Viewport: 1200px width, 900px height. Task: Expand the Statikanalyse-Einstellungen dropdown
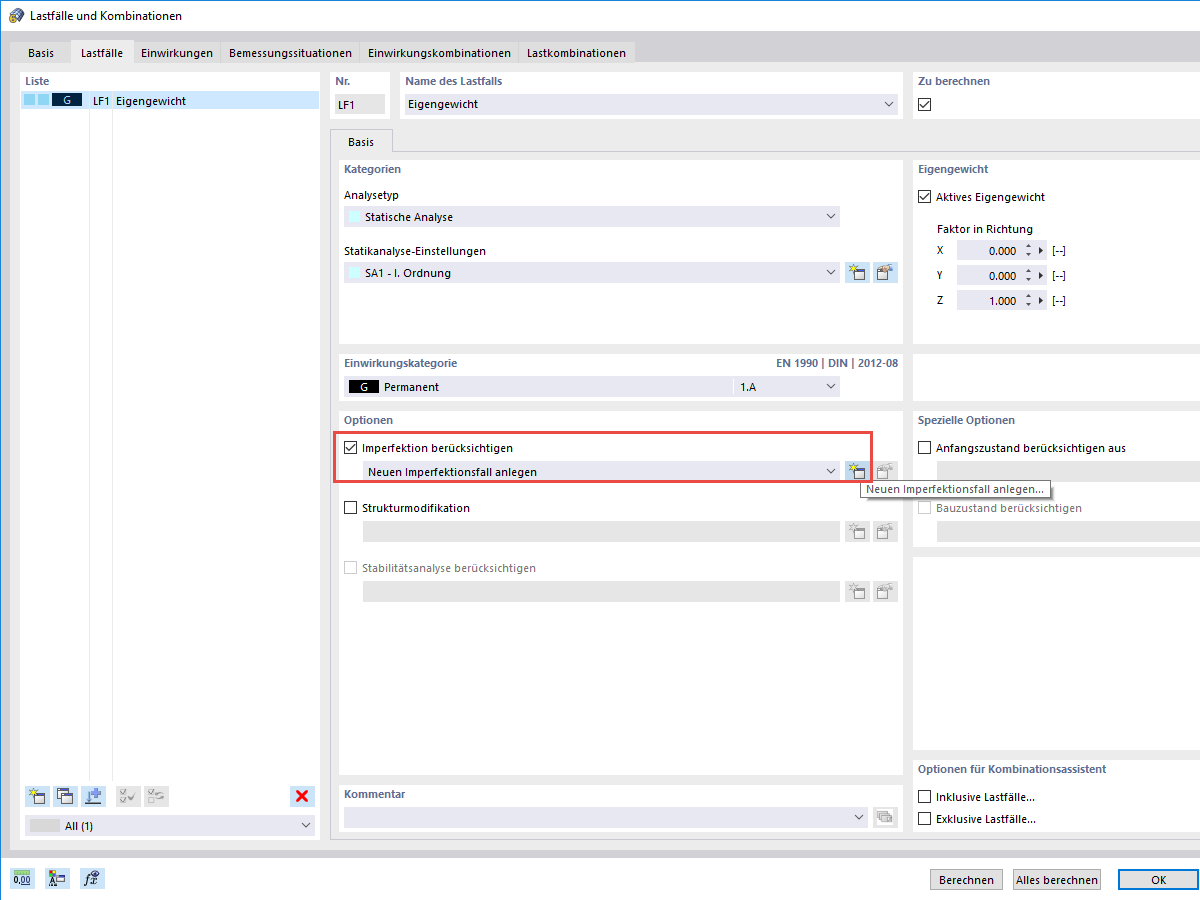(831, 273)
